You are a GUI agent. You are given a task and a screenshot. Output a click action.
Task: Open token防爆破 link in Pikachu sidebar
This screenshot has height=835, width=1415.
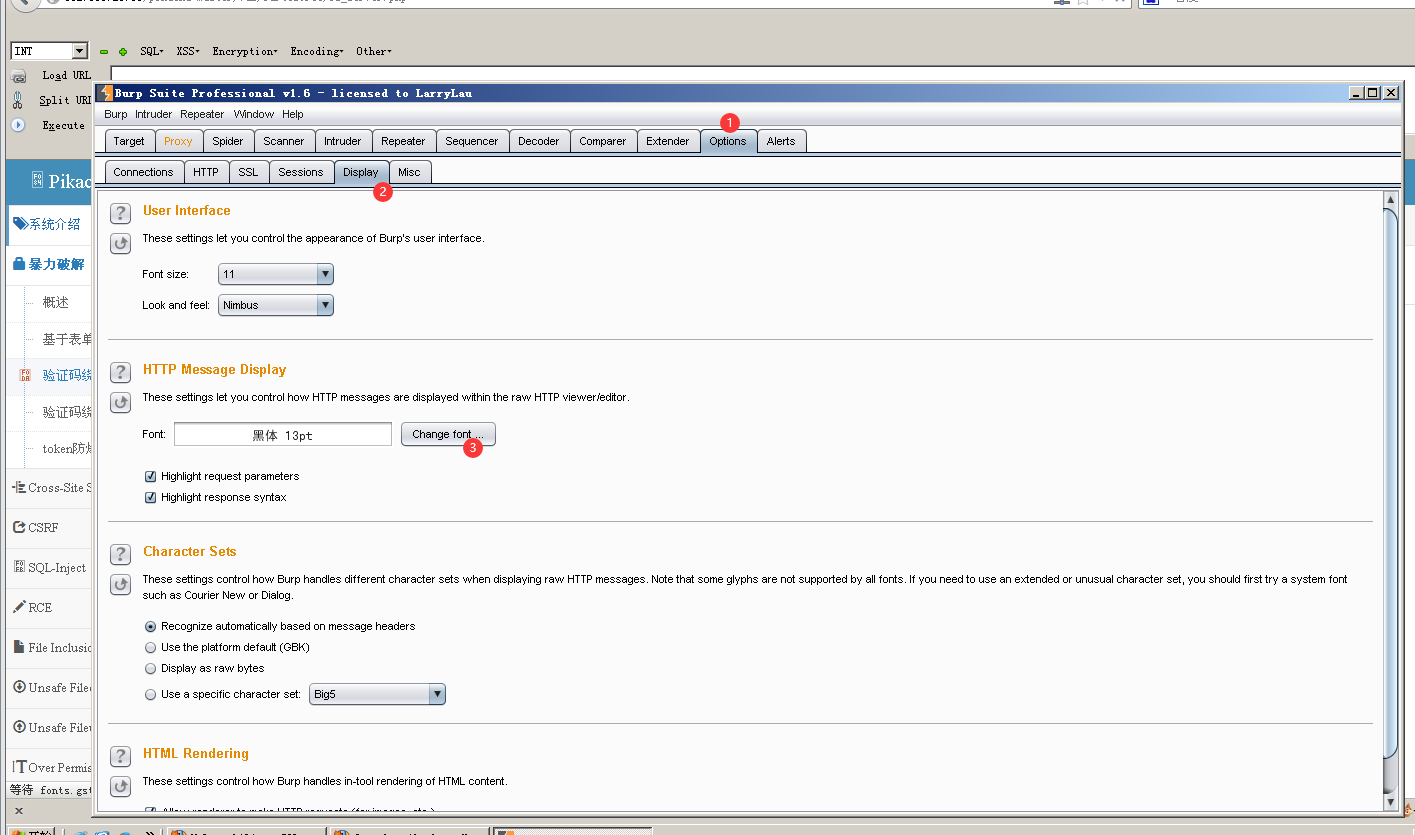[67, 449]
